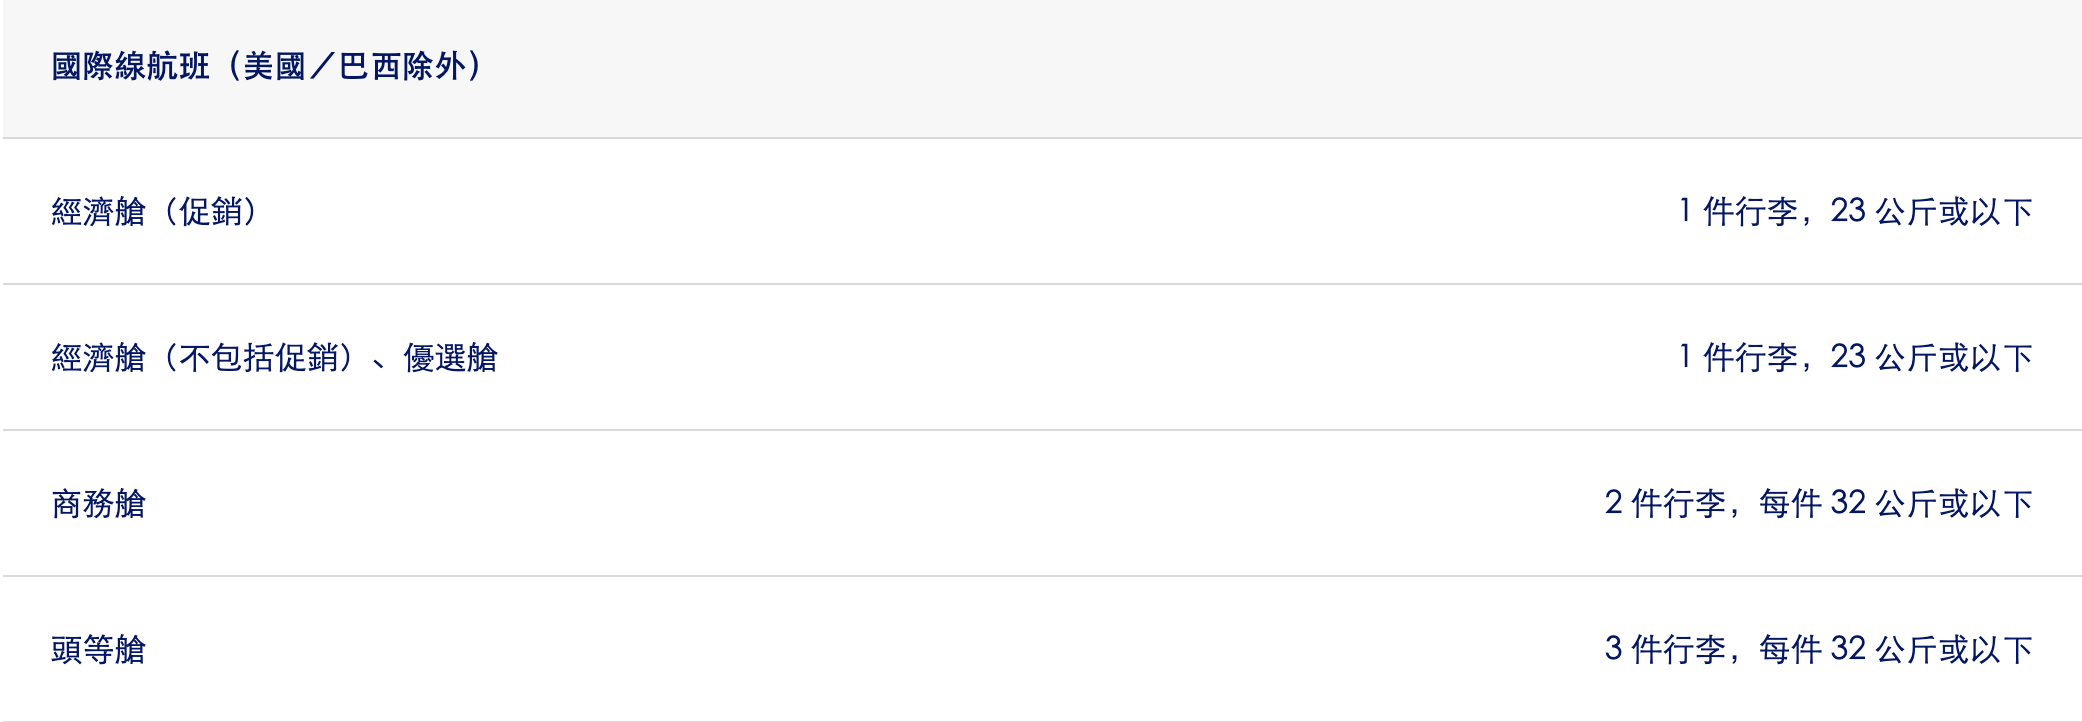Select the 頭等艙 row label
This screenshot has width=2082, height=722.
99,650
